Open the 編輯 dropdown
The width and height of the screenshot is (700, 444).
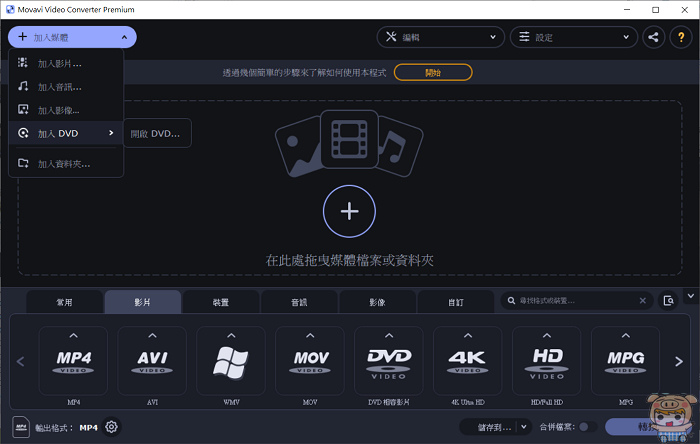tap(441, 37)
